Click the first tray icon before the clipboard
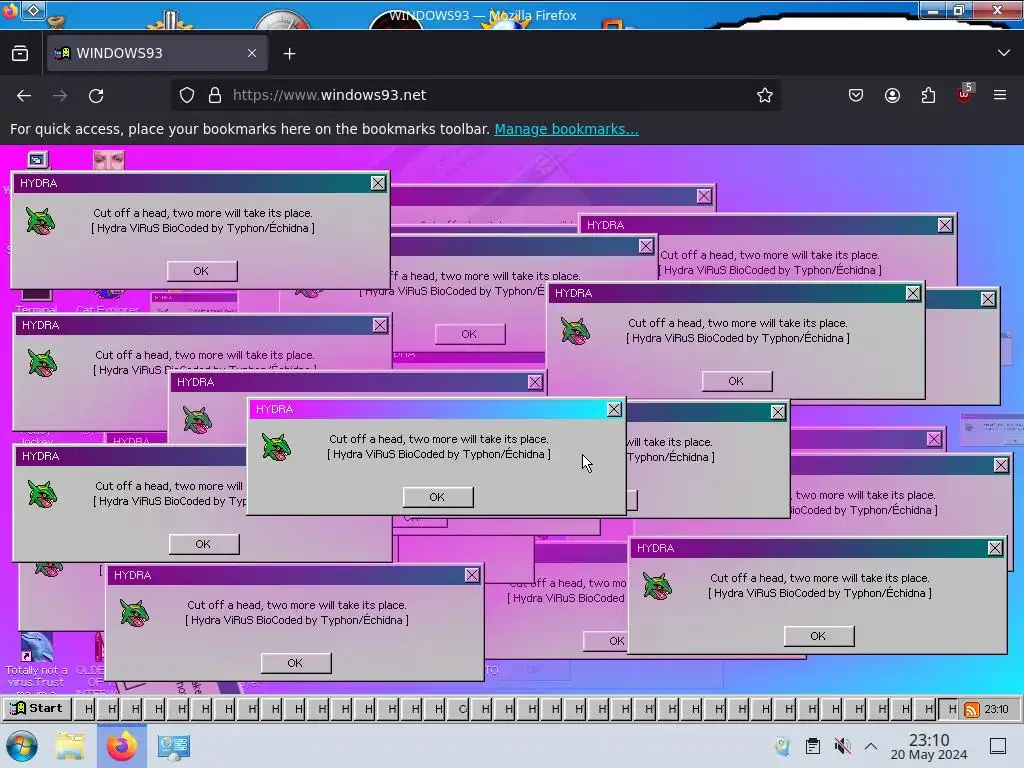1024x768 pixels. 782,746
